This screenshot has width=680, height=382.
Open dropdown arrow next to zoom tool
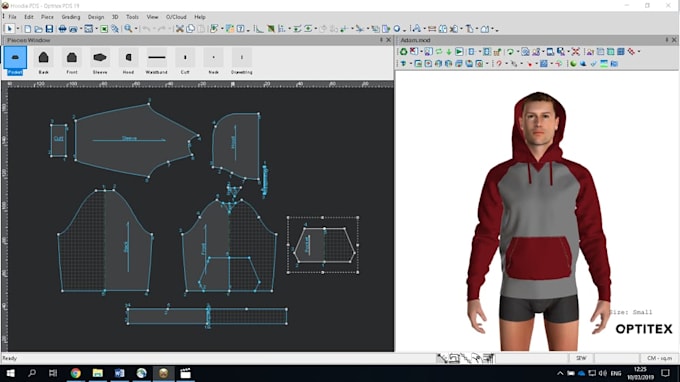[136, 29]
